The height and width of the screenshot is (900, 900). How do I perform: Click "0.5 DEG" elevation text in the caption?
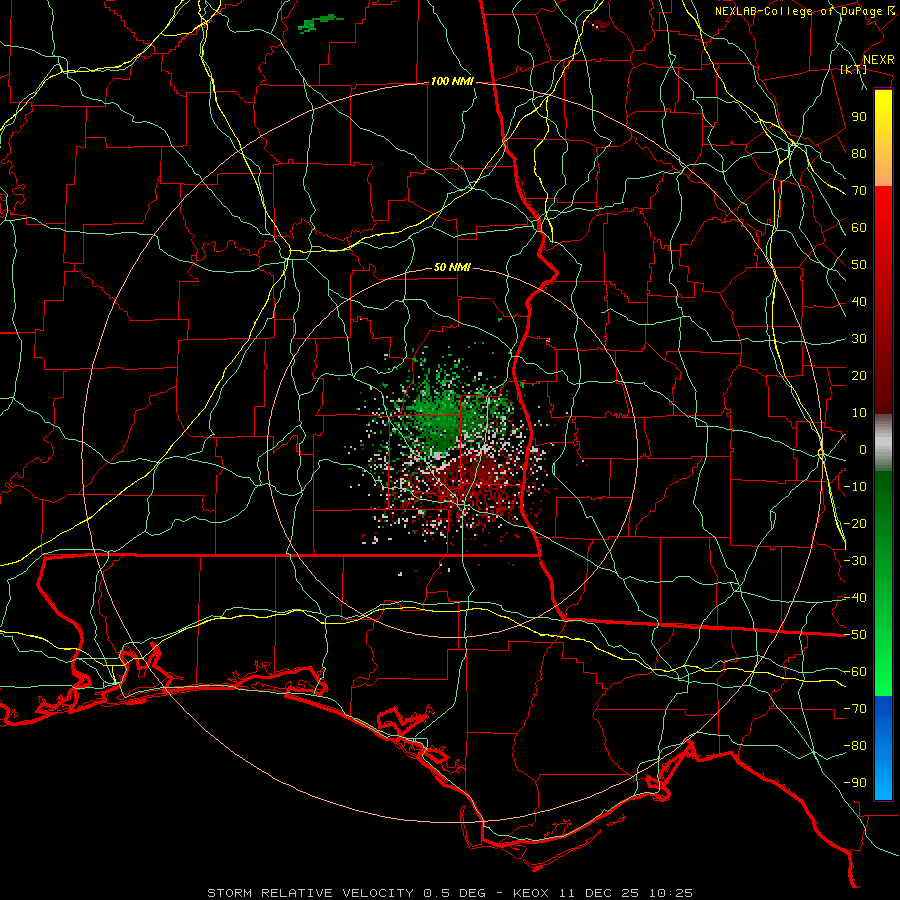(x=455, y=893)
